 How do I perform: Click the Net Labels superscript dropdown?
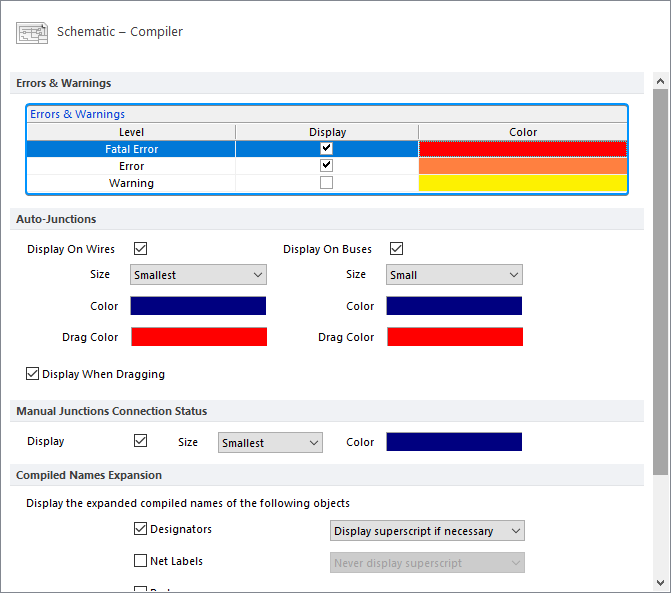pyautogui.click(x=427, y=563)
